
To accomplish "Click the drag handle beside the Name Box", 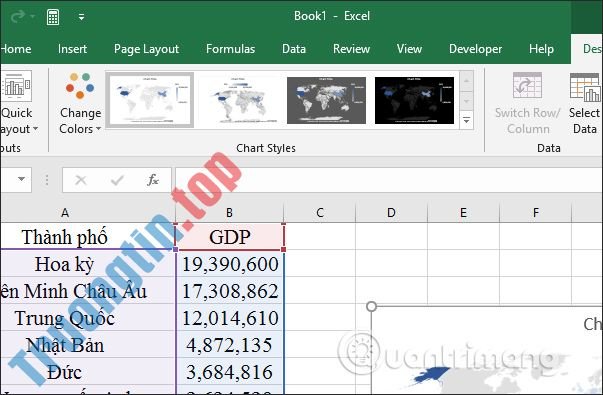I will pos(47,180).
